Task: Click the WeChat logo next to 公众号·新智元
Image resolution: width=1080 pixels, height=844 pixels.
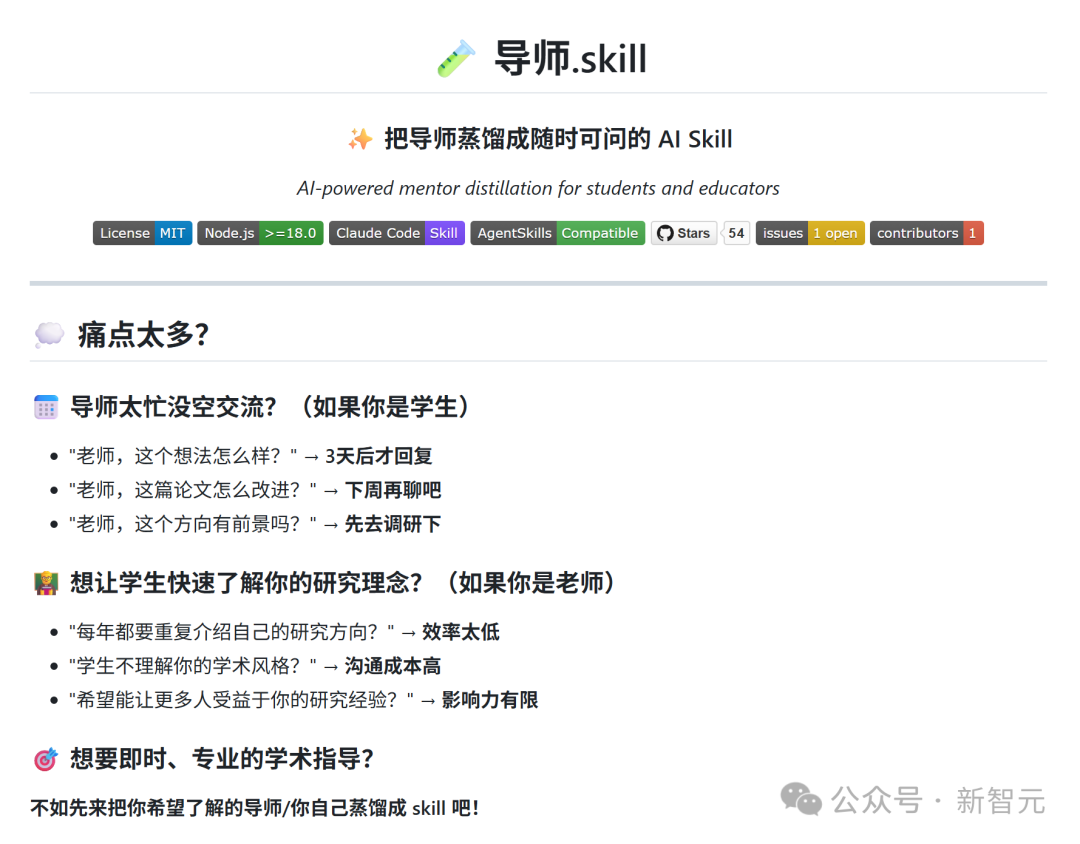Action: pos(801,800)
